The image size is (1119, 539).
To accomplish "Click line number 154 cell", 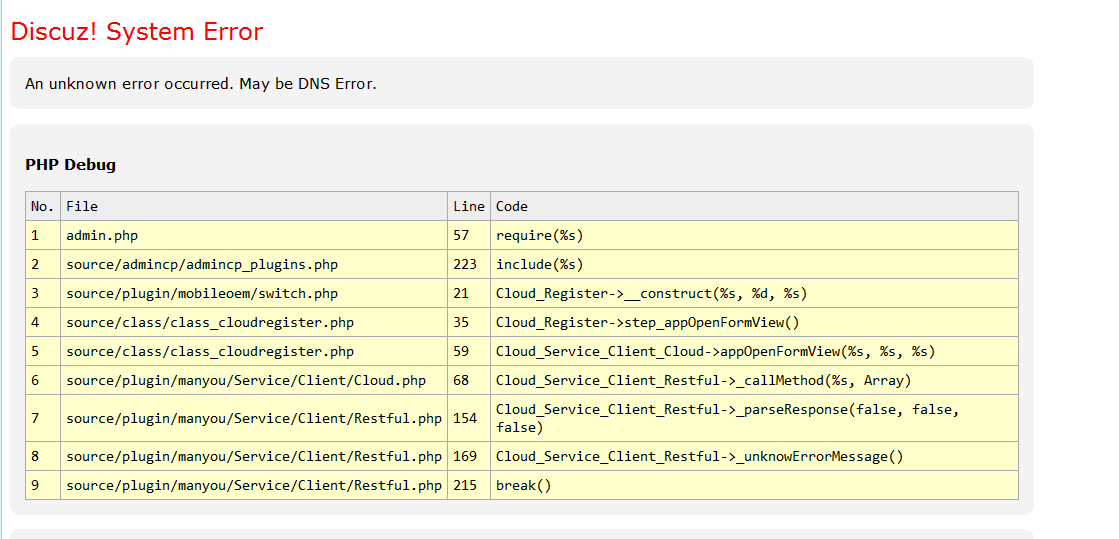I will pos(469,418).
